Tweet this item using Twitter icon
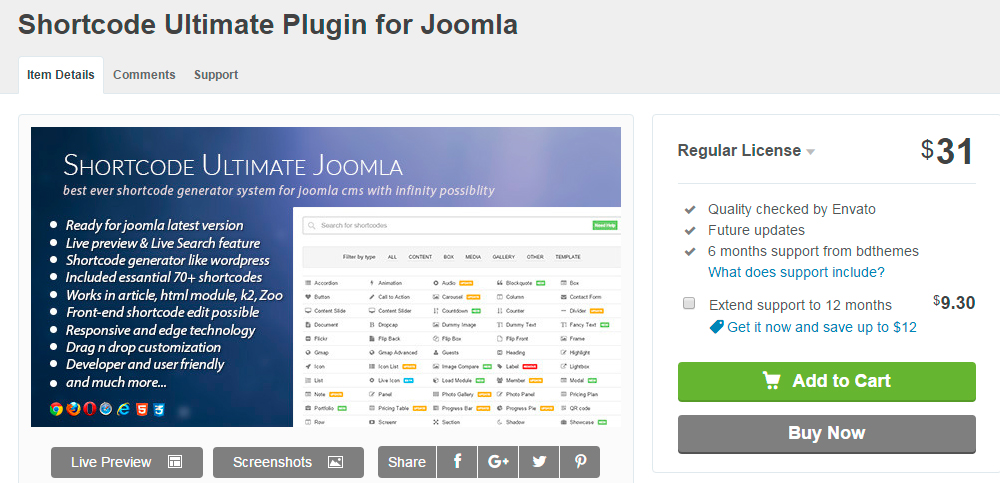Image resolution: width=1000 pixels, height=483 pixels. [540, 462]
